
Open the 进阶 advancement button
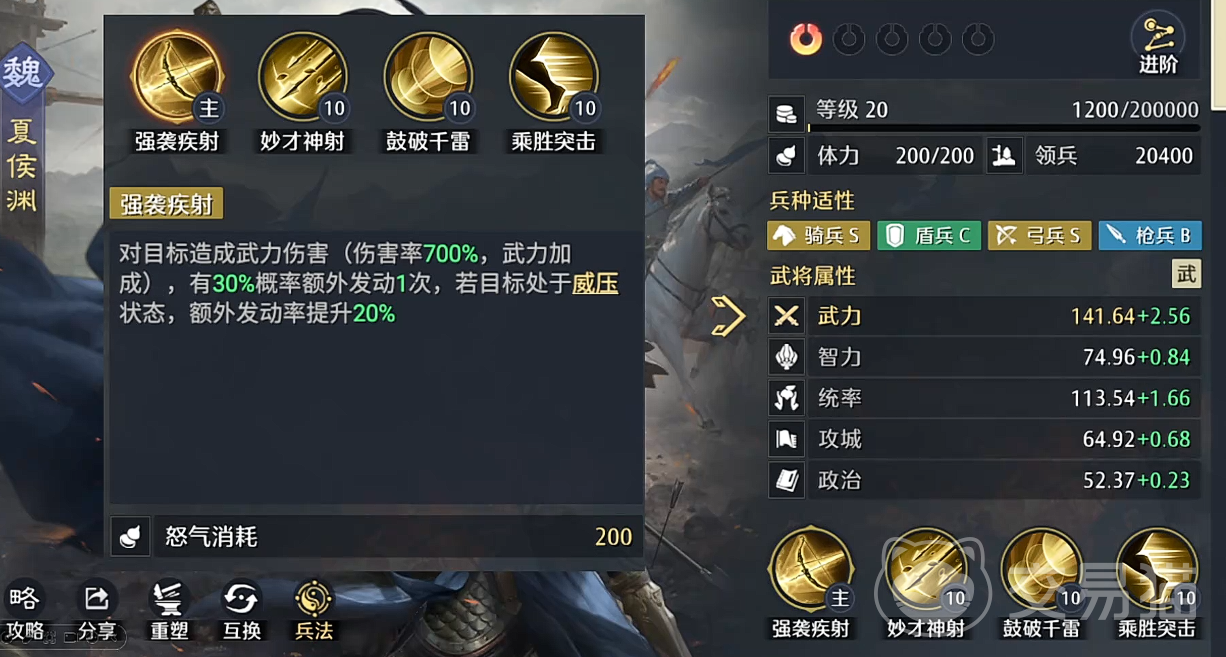point(1158,45)
